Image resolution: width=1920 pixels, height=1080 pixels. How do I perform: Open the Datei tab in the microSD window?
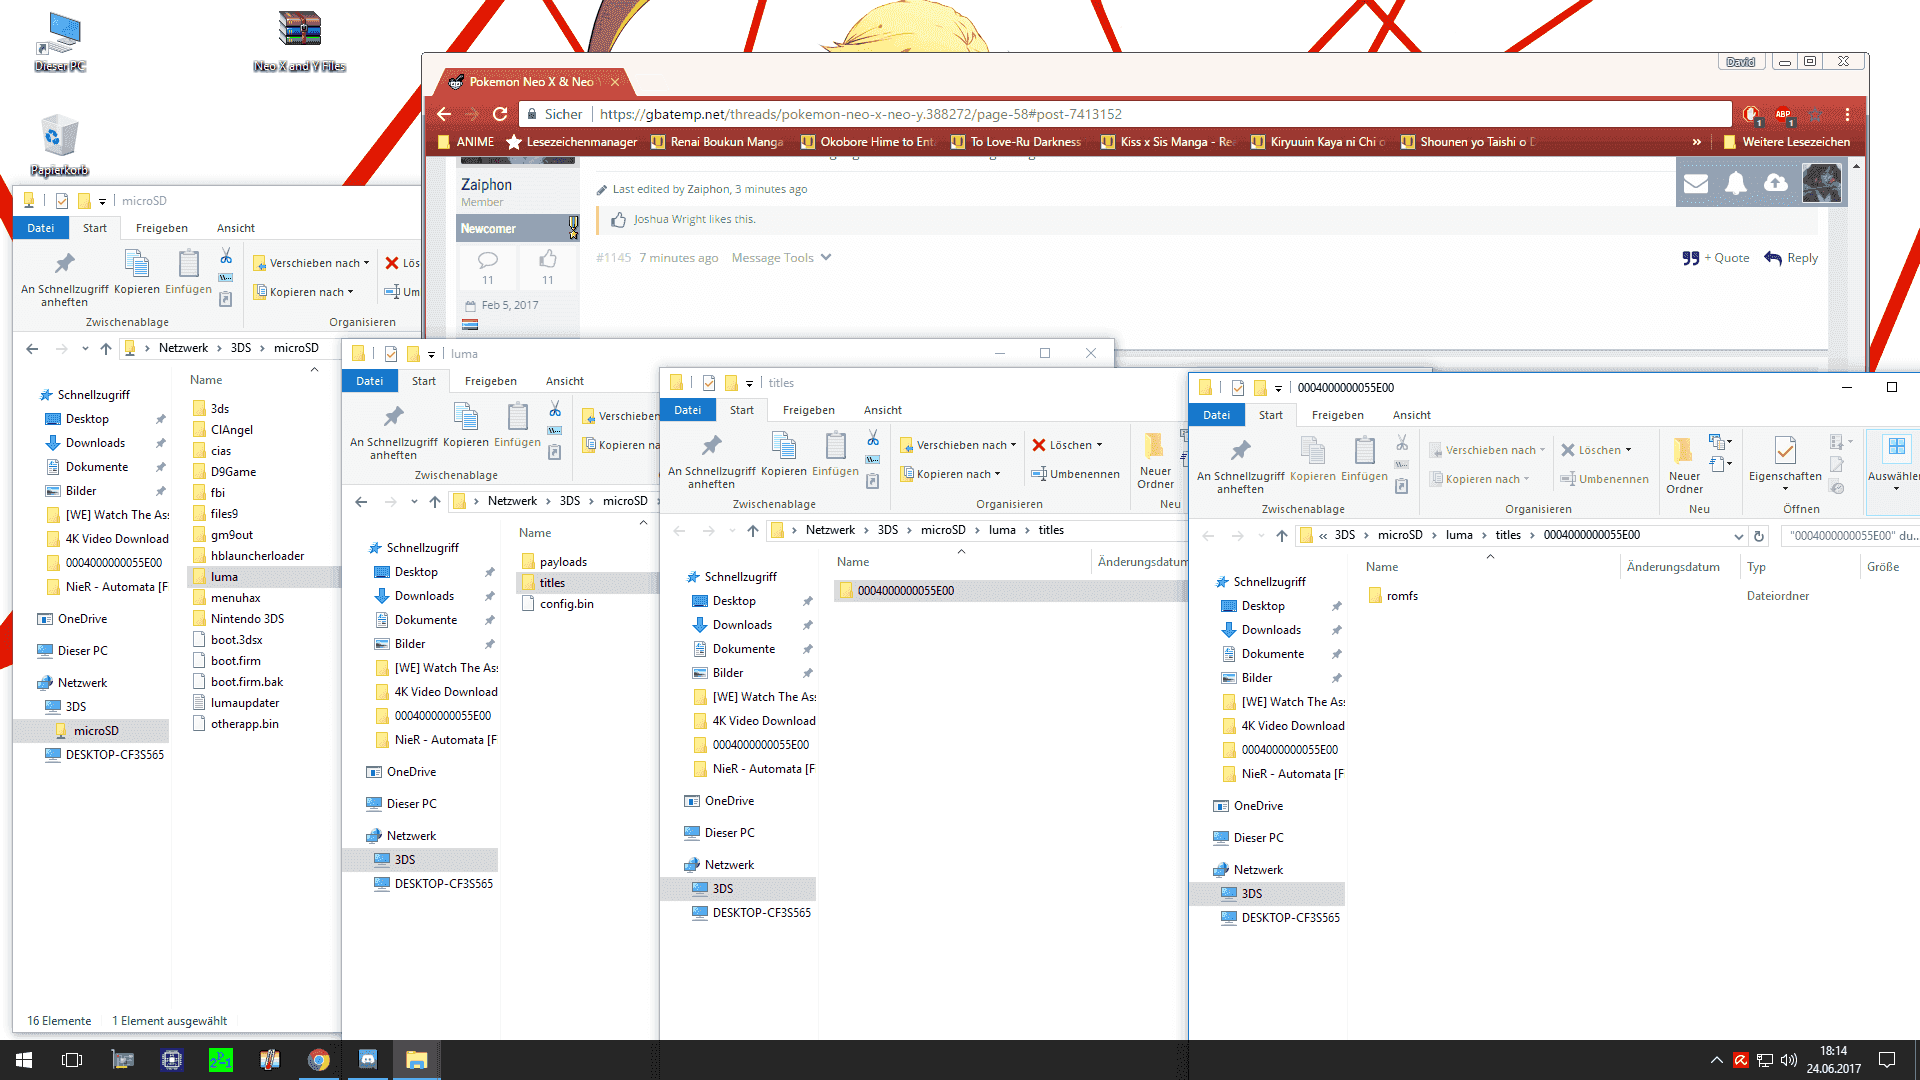click(x=41, y=228)
